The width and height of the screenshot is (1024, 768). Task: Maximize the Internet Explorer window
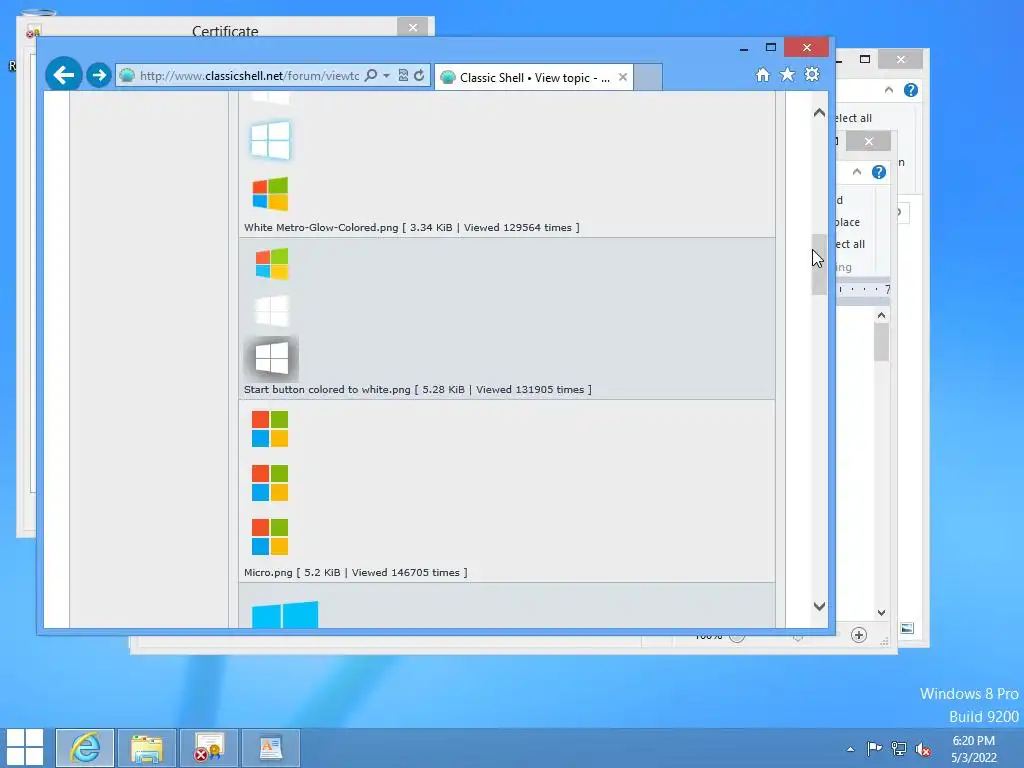point(771,47)
